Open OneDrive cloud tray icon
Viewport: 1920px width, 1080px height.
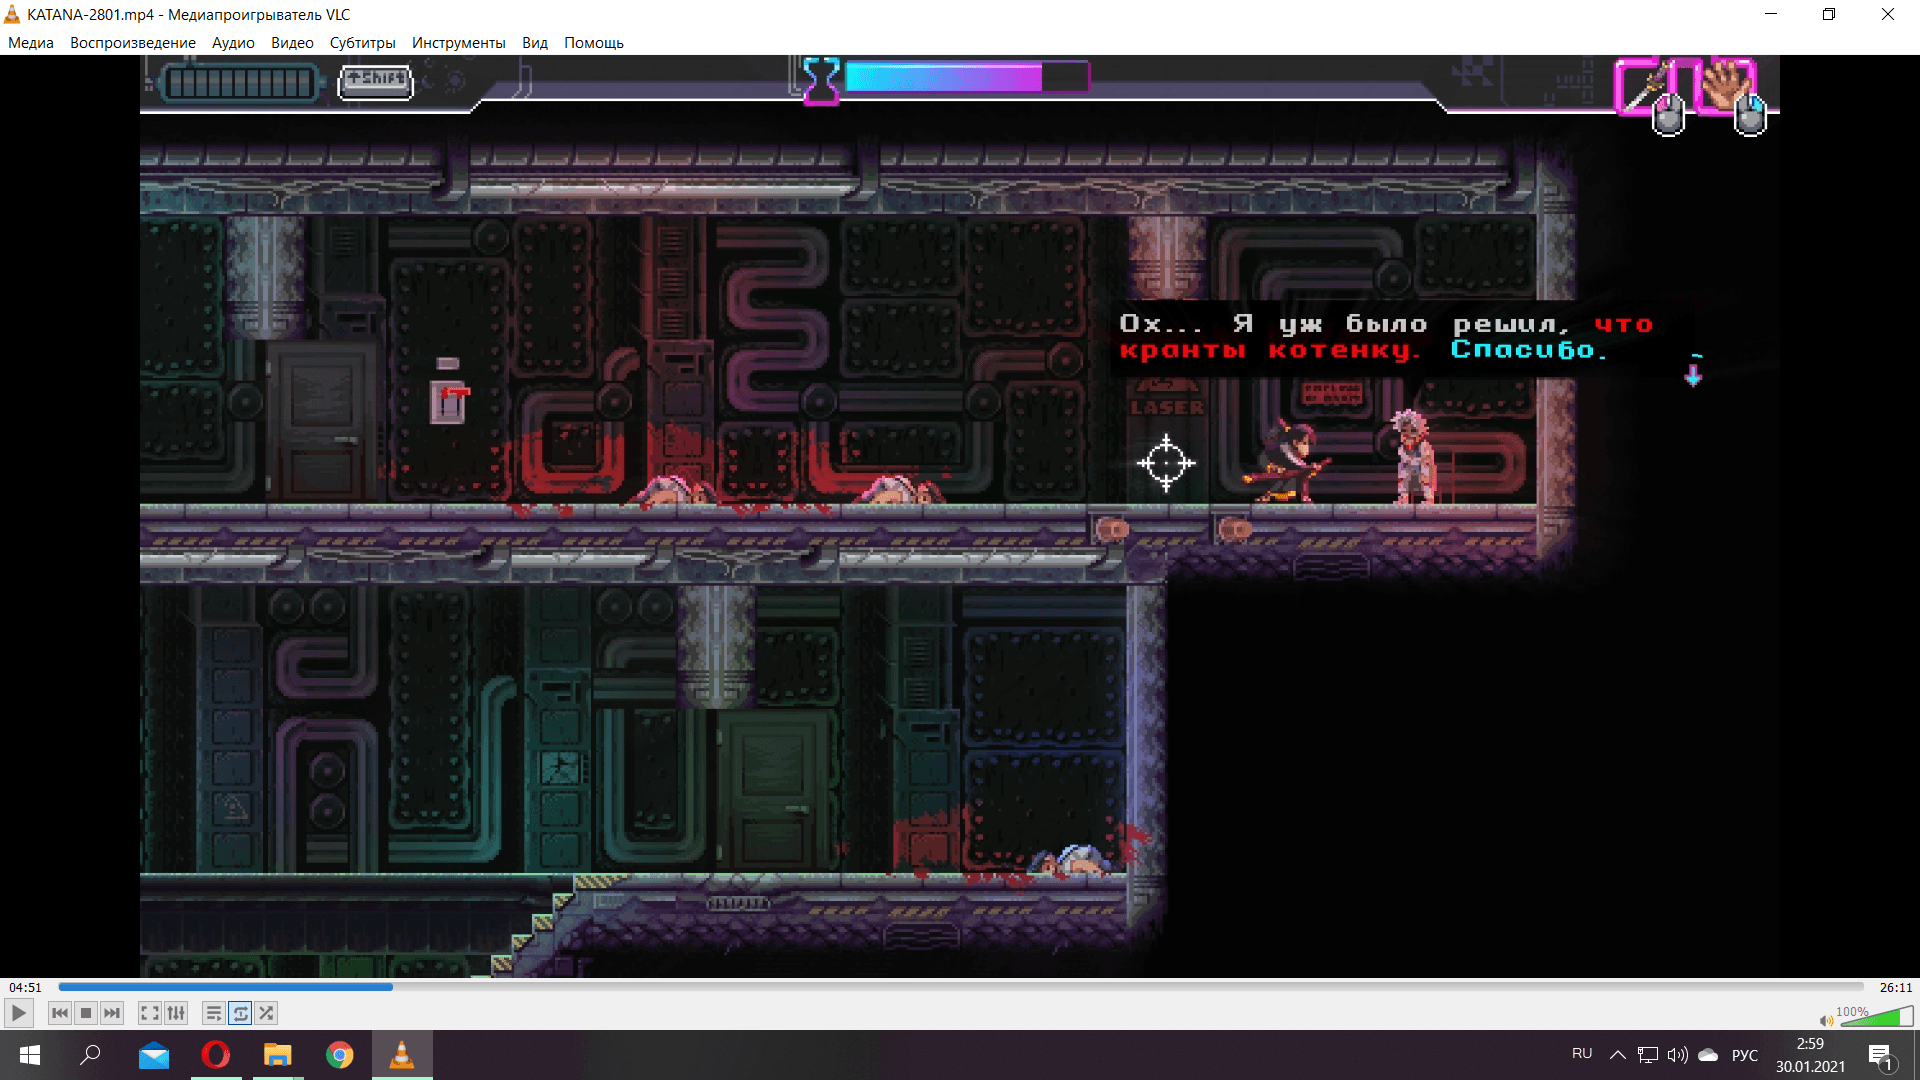[x=1709, y=1055]
